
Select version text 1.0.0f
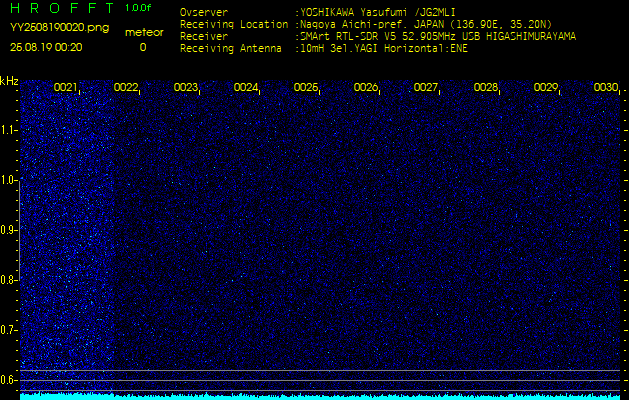(138, 8)
